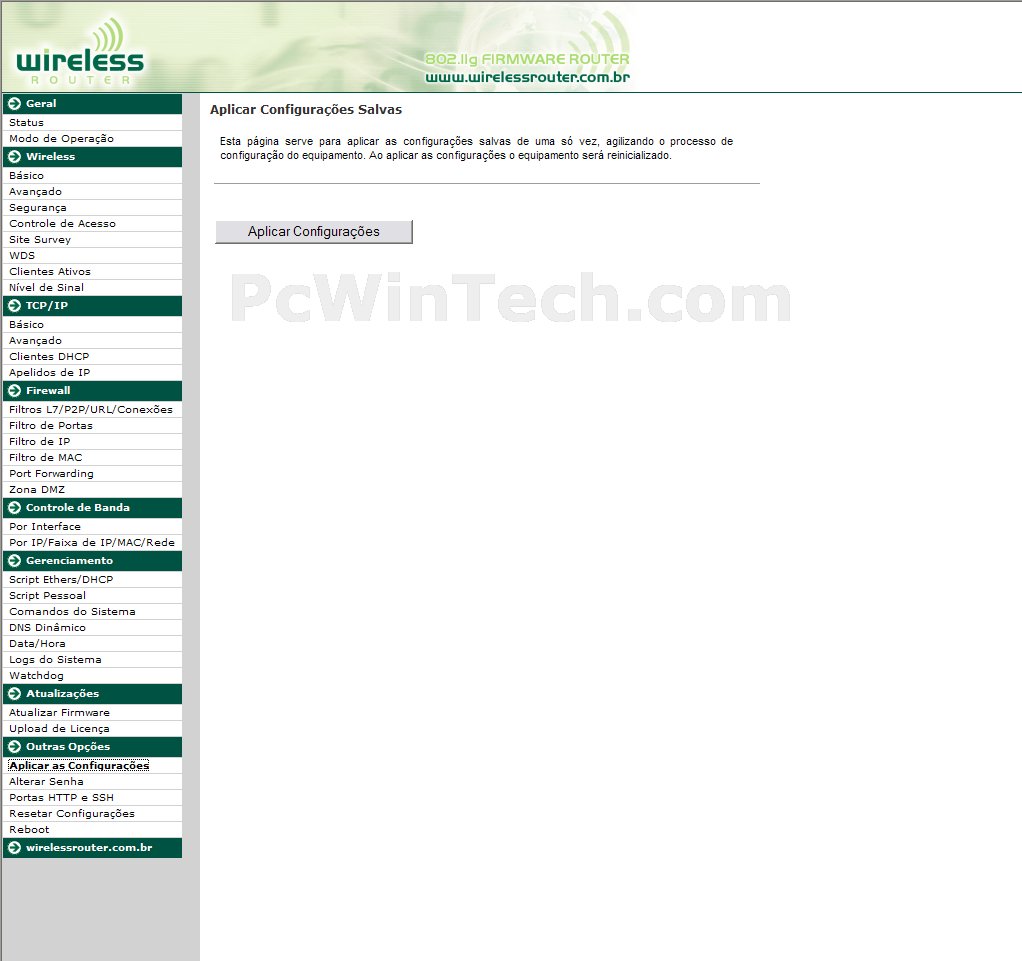This screenshot has width=1022, height=961.
Task: Click the arrow icon beside Wireless header
Action: point(14,157)
